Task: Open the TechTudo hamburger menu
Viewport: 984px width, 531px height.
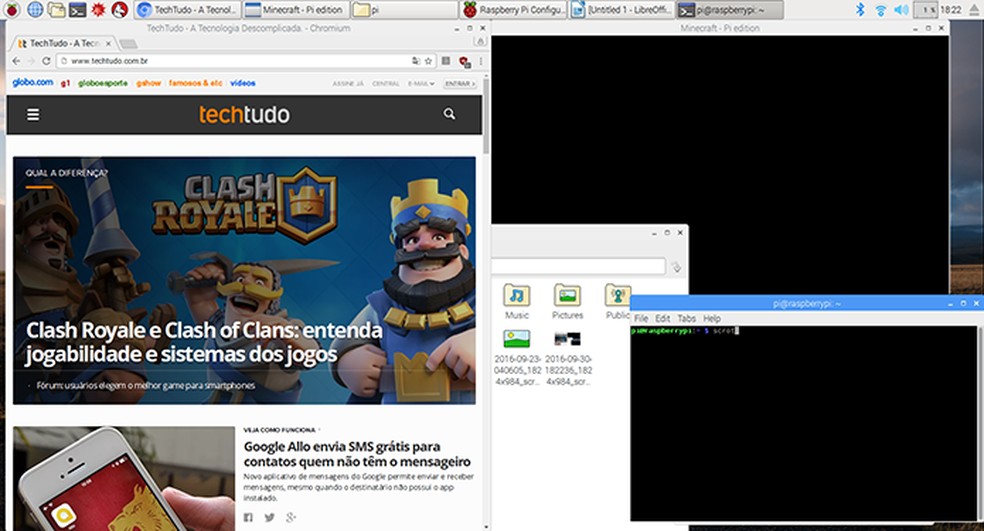Action: pyautogui.click(x=33, y=114)
